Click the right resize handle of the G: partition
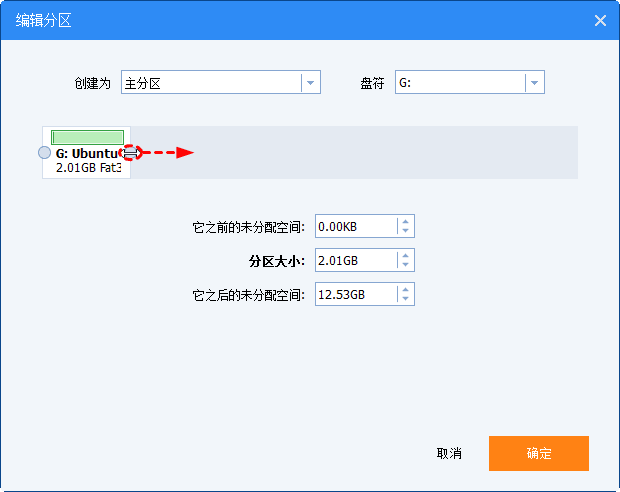620x492 pixels. point(131,153)
